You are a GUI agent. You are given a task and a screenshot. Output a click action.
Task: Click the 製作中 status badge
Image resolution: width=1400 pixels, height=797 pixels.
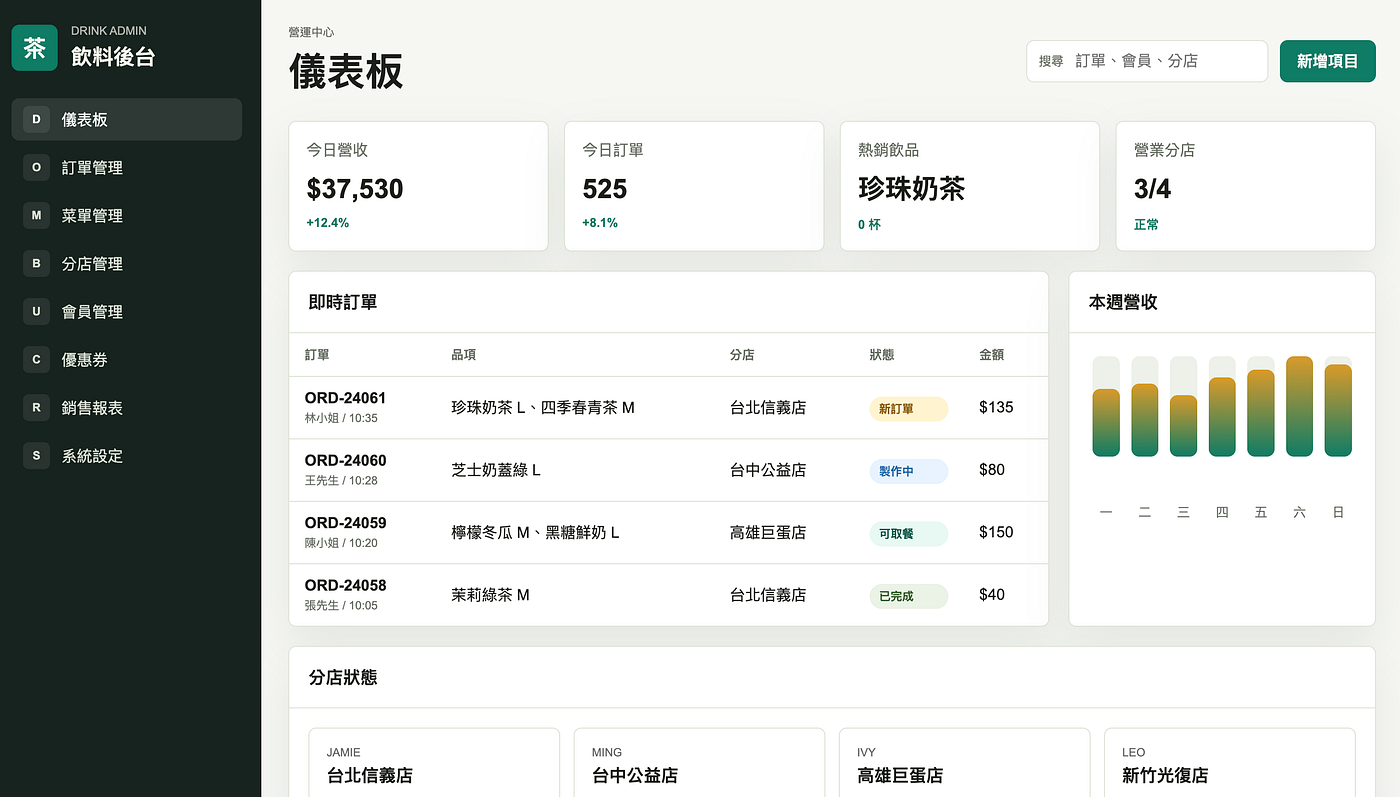[x=908, y=471]
